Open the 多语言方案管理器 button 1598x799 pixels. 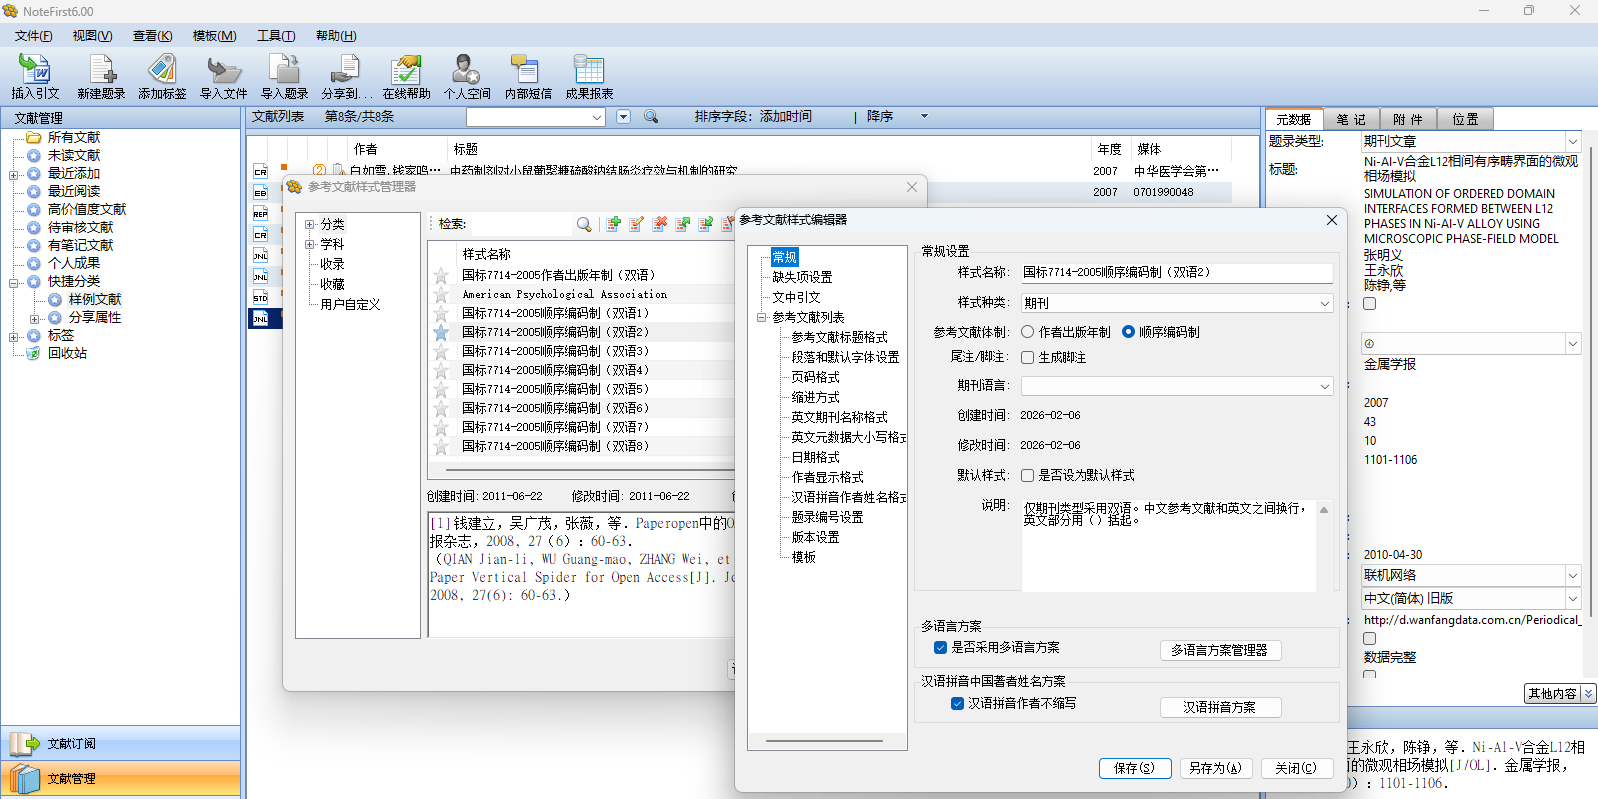[1220, 650]
